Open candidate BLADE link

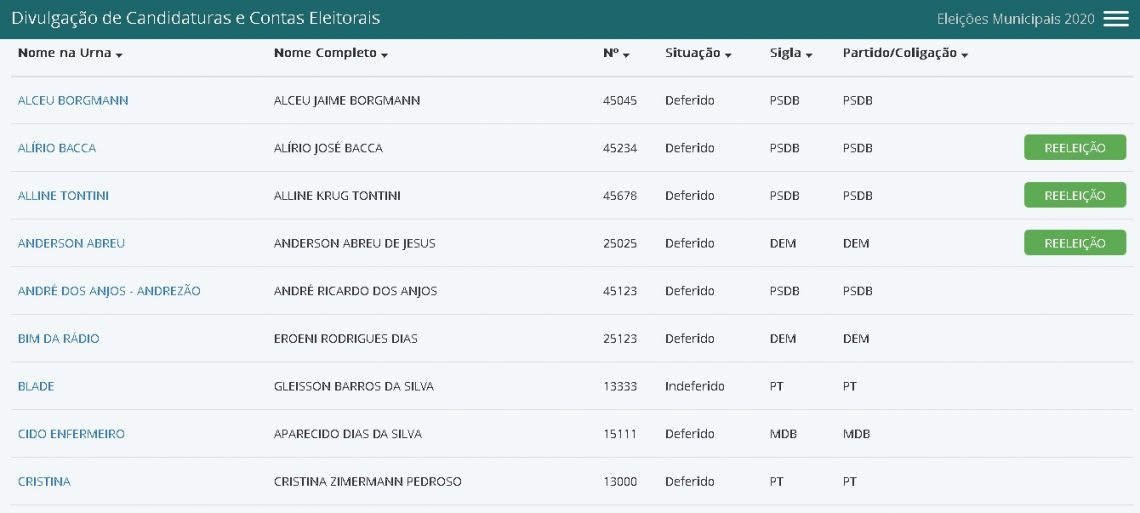36,387
